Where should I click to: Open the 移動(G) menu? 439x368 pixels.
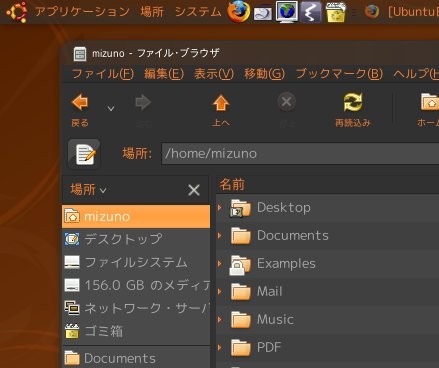(264, 74)
